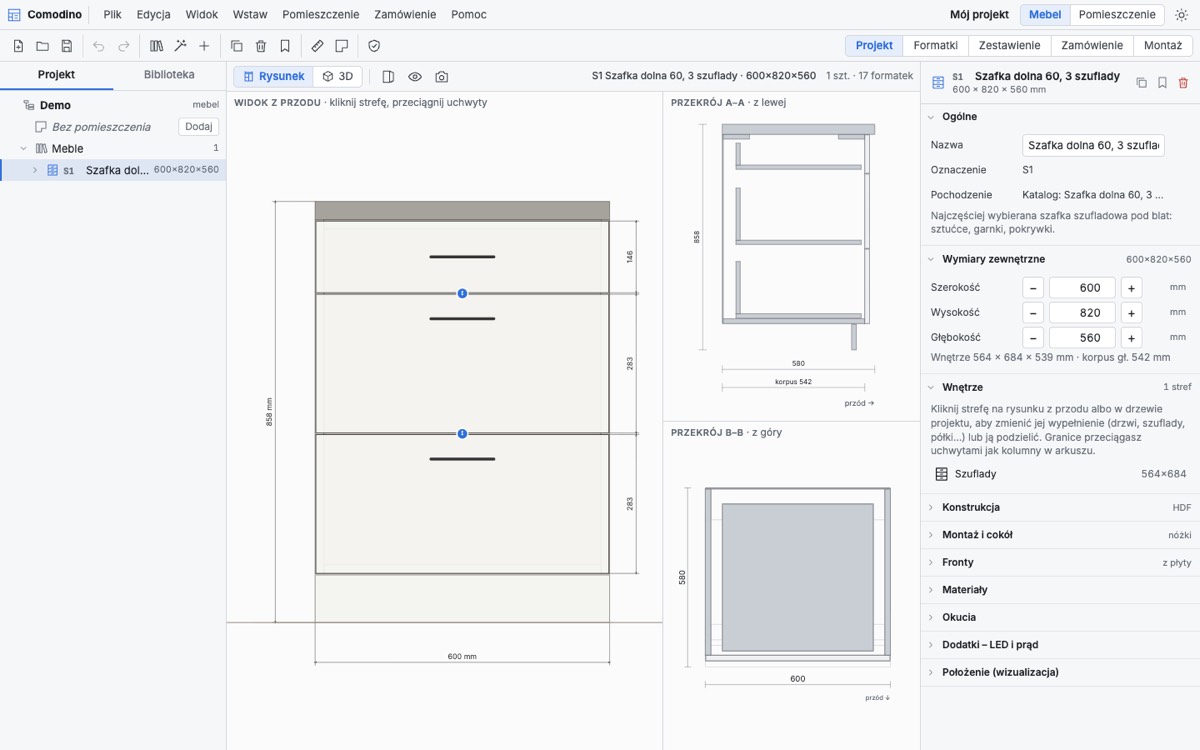Screen dimensions: 1200x750
Task: Click the Nazwa name input field
Action: pos(1093,145)
